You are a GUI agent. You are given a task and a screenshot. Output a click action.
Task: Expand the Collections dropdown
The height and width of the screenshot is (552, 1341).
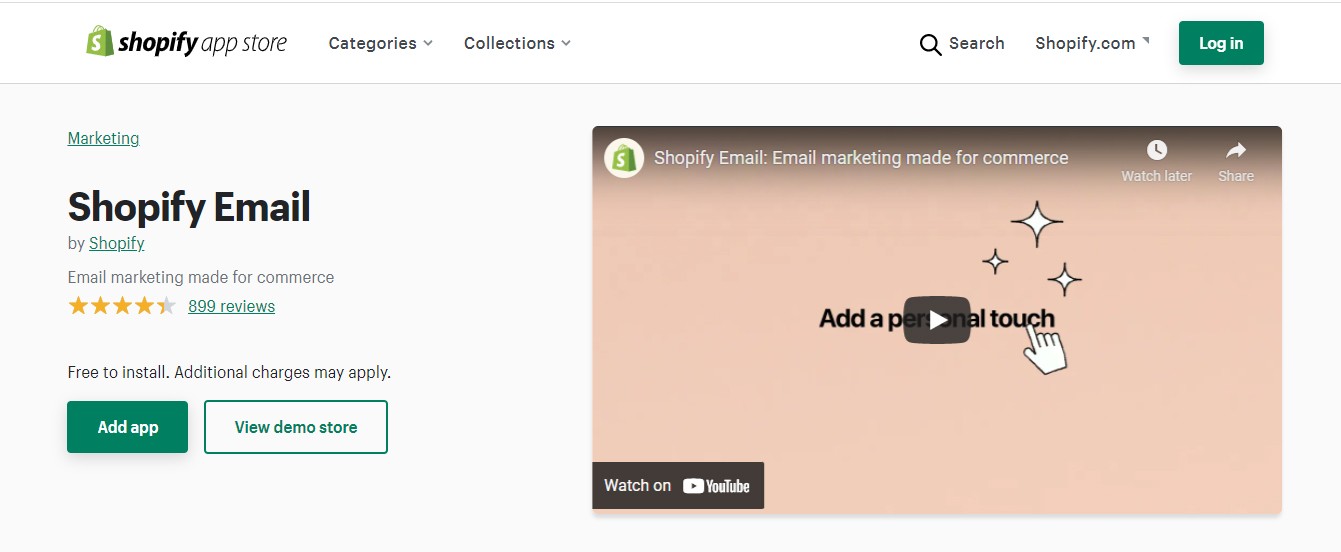(517, 43)
